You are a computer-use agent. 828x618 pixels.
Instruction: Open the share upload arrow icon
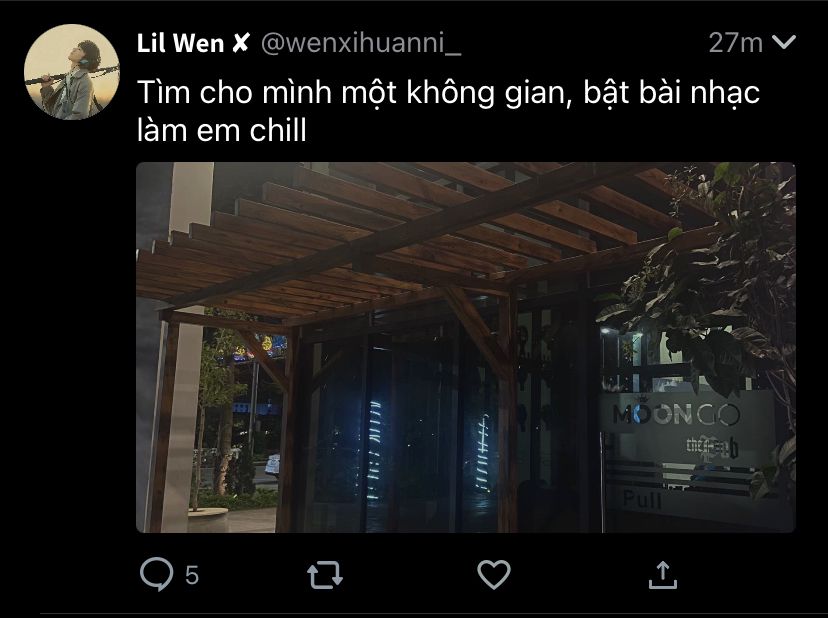pos(663,575)
